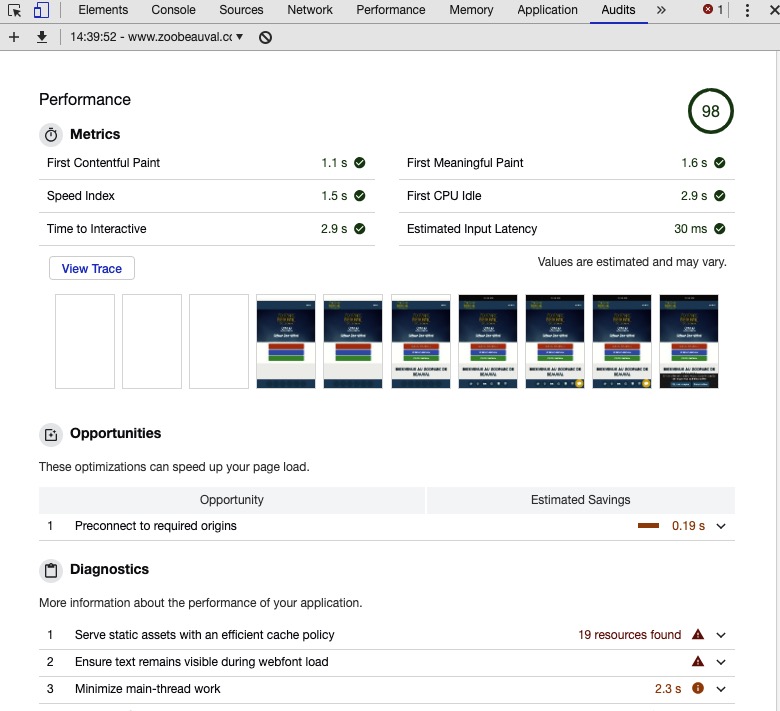Click the View Trace button

92,269
